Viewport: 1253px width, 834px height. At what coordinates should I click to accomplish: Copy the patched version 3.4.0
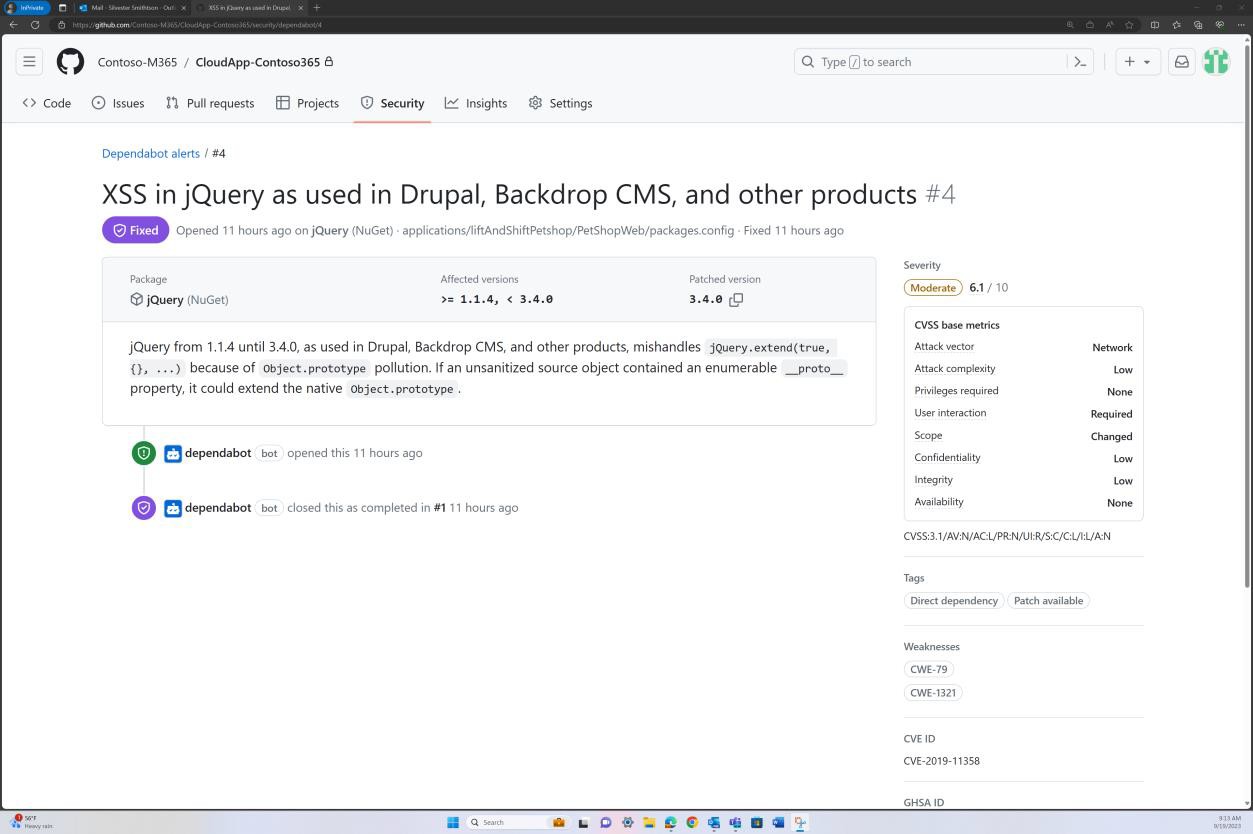coord(737,299)
